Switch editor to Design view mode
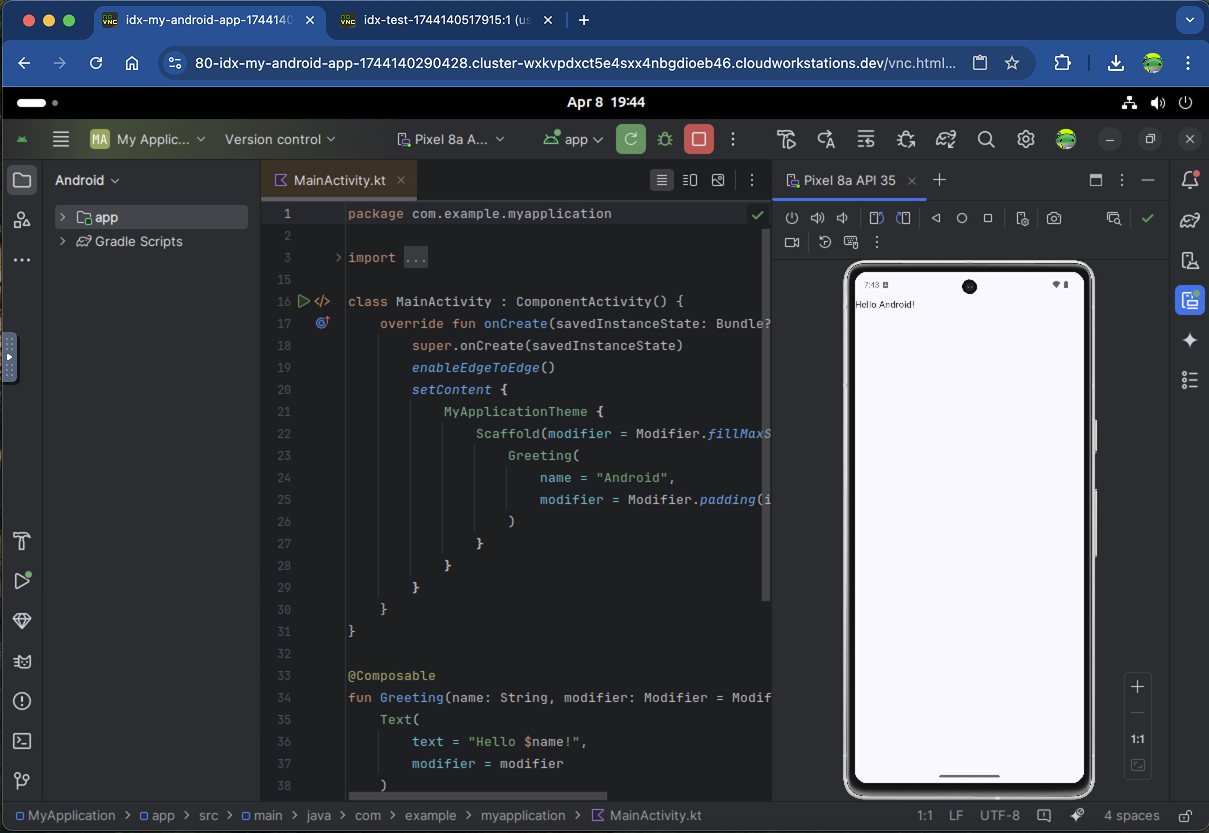This screenshot has height=833, width=1209. 718,180
